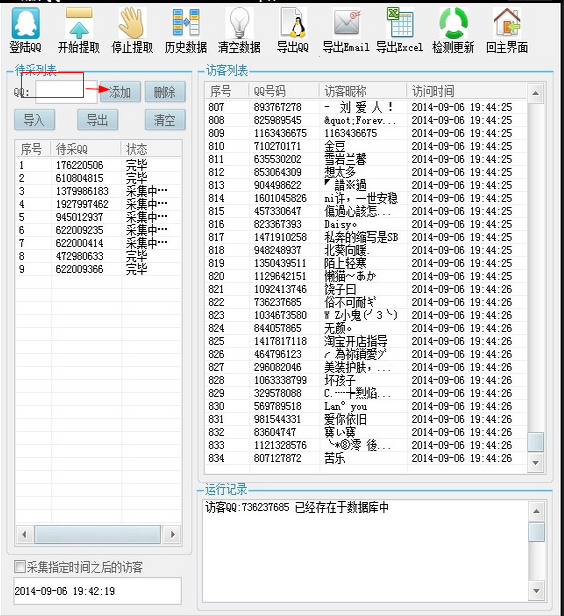Click pending list horizontal scroll right arrow
Image resolution: width=564 pixels, height=616 pixels.
pyautogui.click(x=172, y=534)
